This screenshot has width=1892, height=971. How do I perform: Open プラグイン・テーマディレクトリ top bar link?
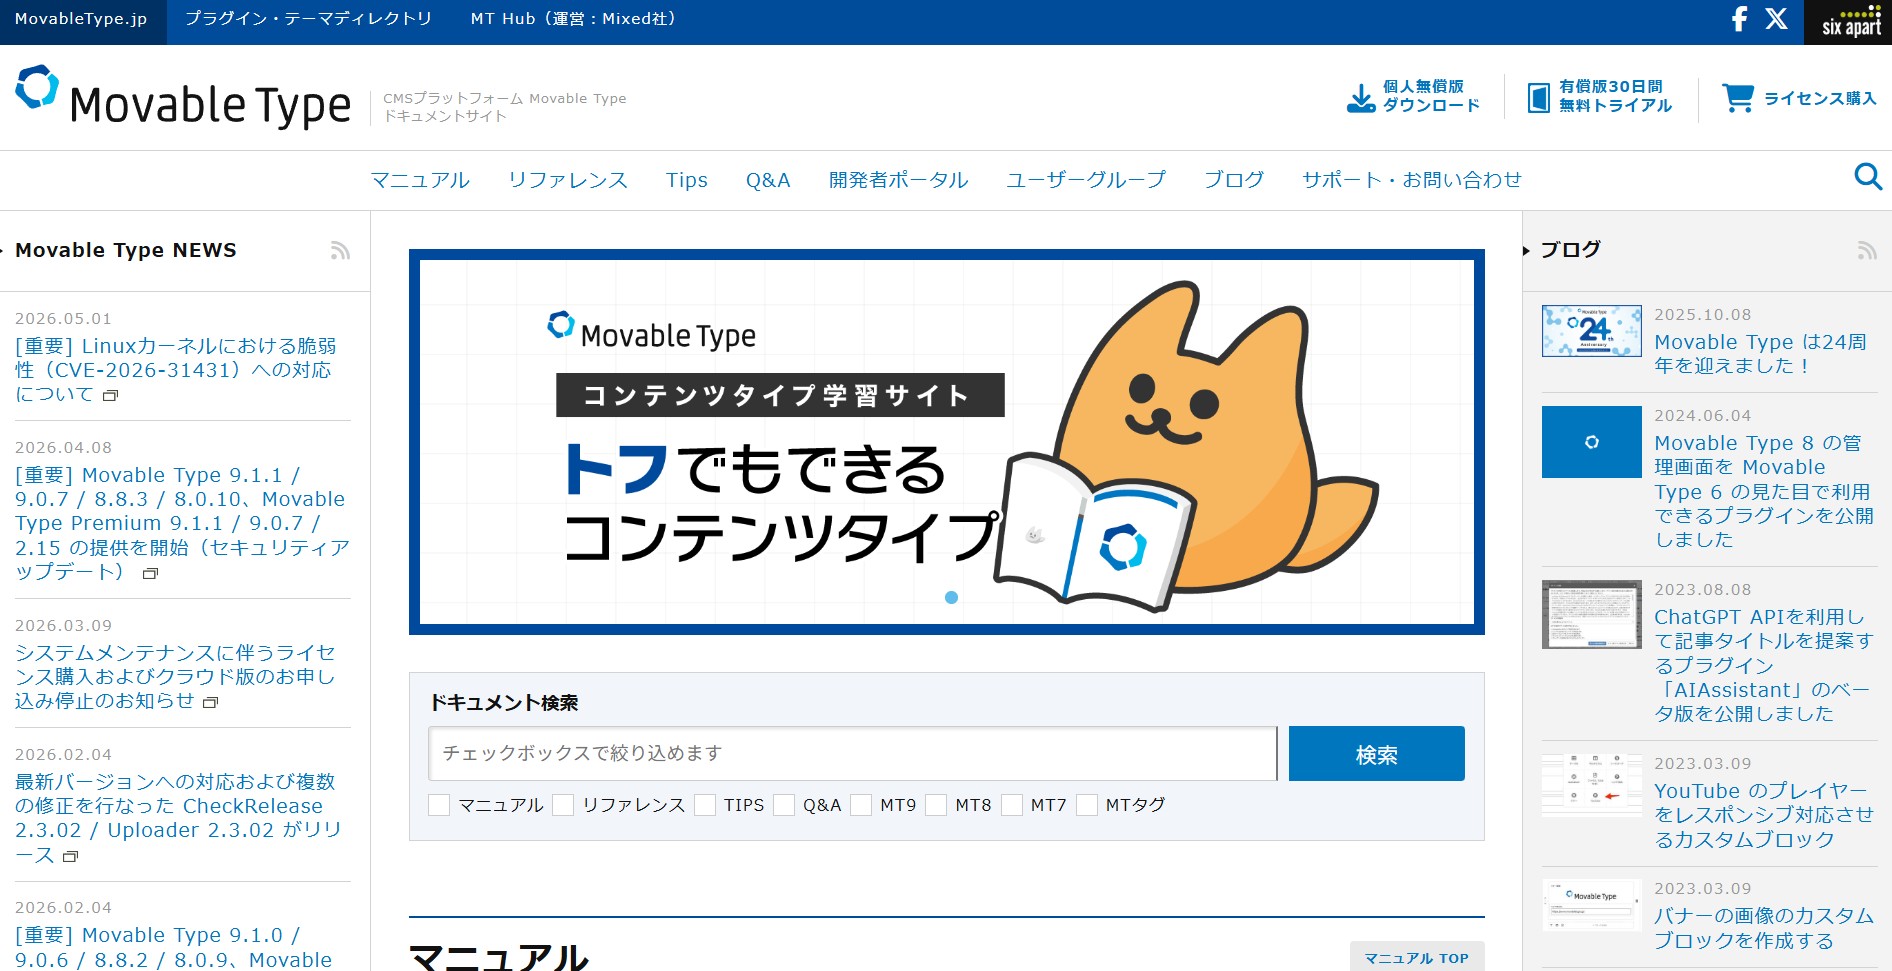[309, 19]
